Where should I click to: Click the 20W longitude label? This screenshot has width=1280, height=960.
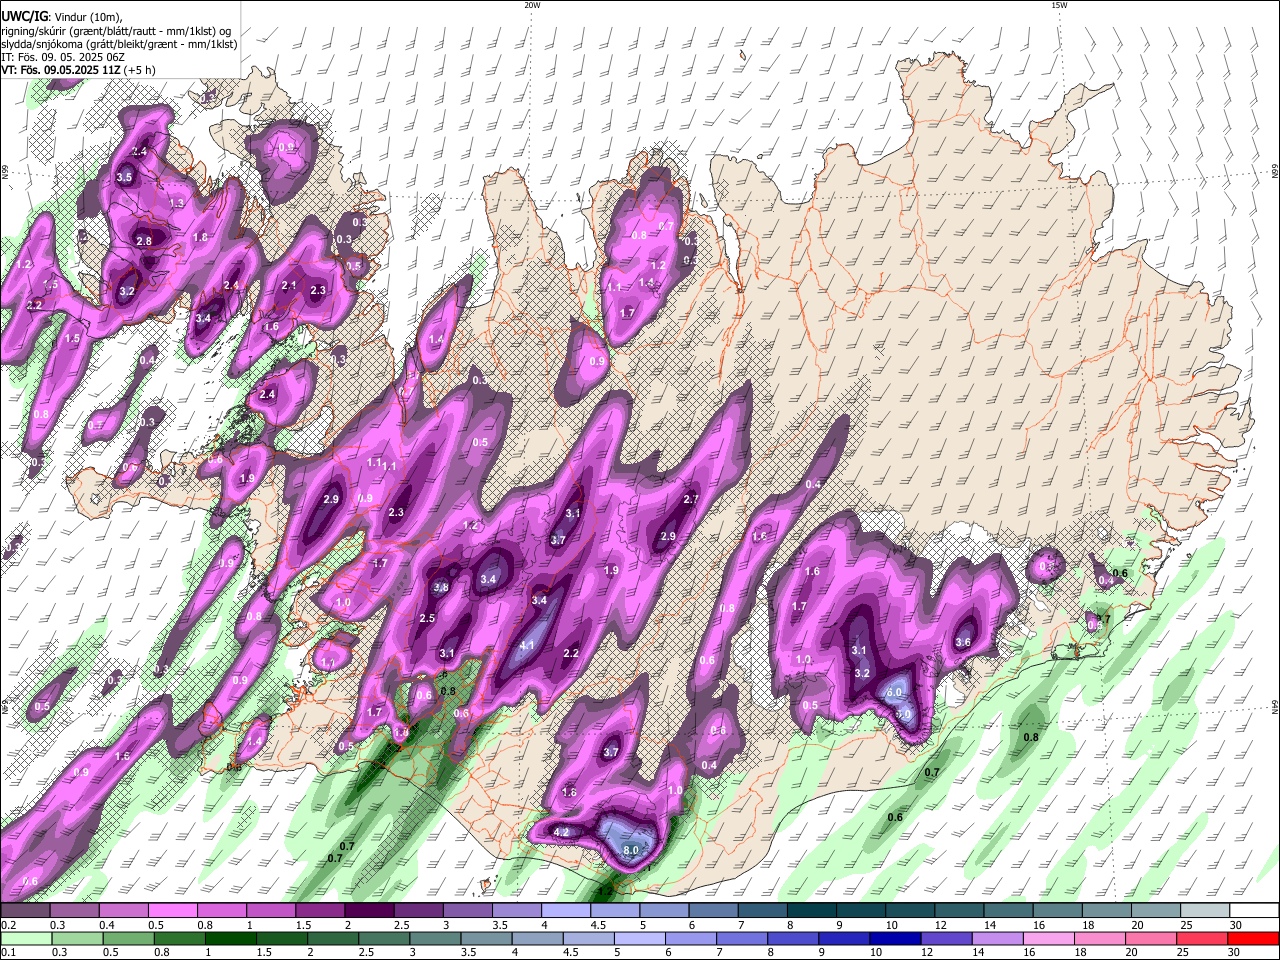click(532, 5)
